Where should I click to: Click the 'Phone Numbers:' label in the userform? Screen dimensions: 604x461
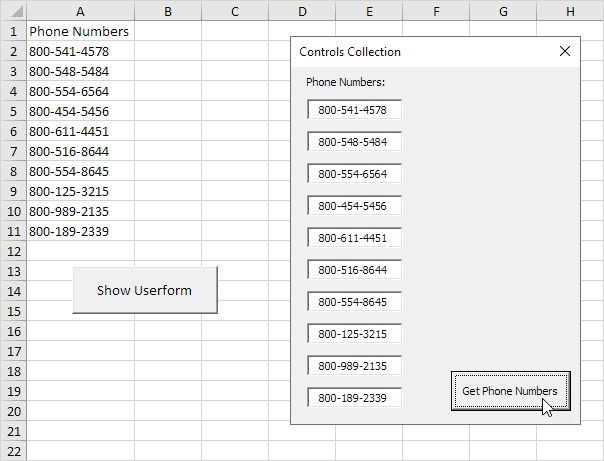tap(346, 82)
